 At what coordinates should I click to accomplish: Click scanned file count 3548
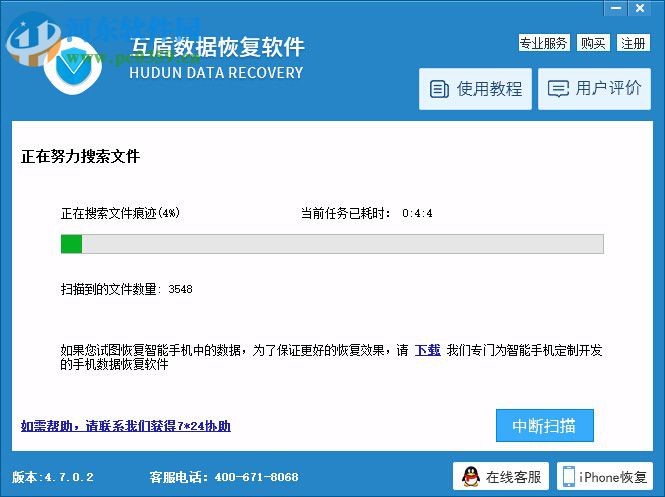[180, 289]
